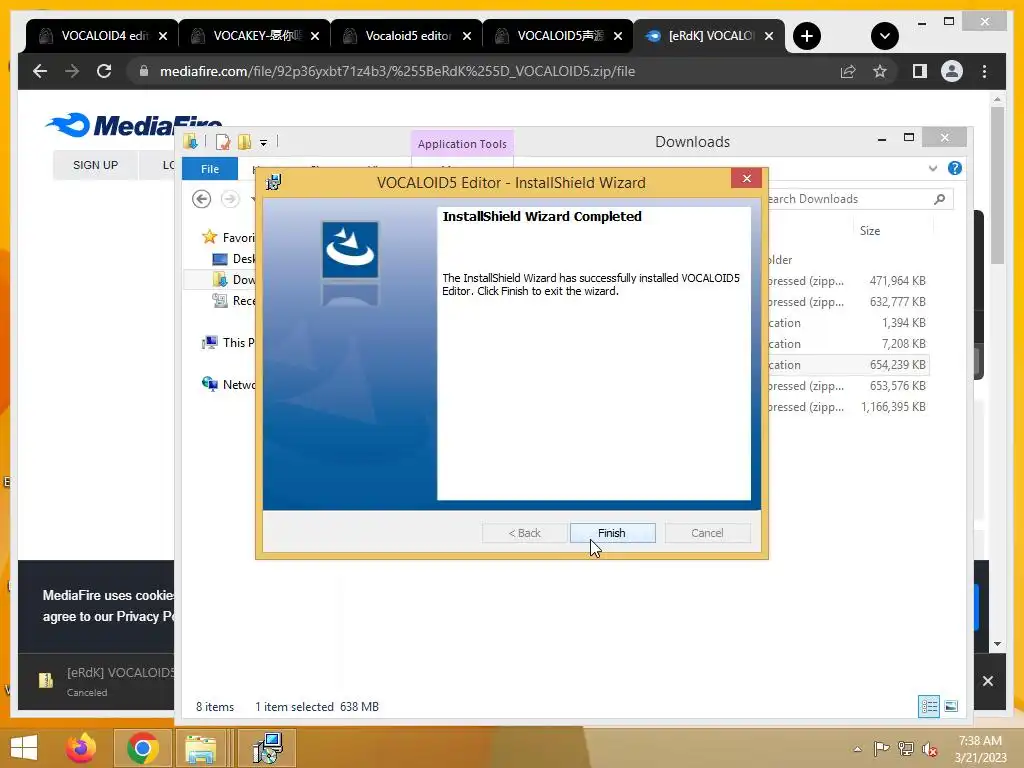Select the 653,576 KB file row
The height and width of the screenshot is (768, 1024).
847,385
